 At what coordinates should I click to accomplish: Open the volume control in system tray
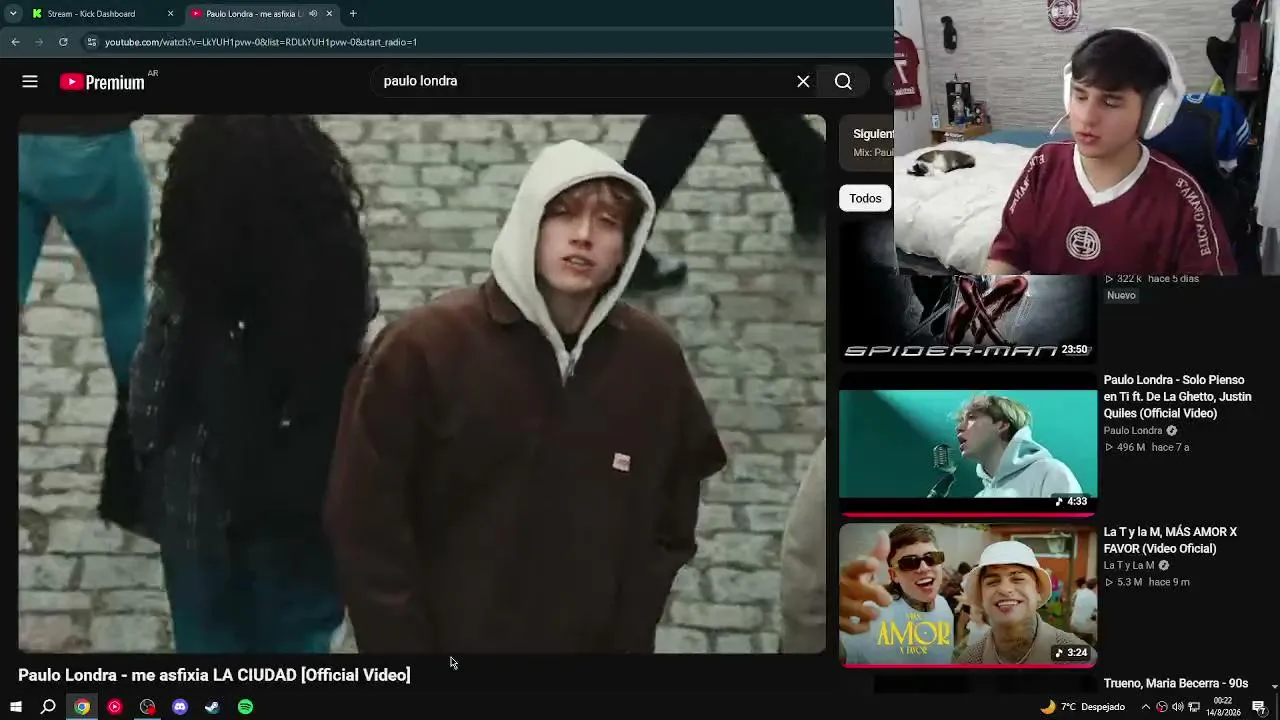point(1178,707)
